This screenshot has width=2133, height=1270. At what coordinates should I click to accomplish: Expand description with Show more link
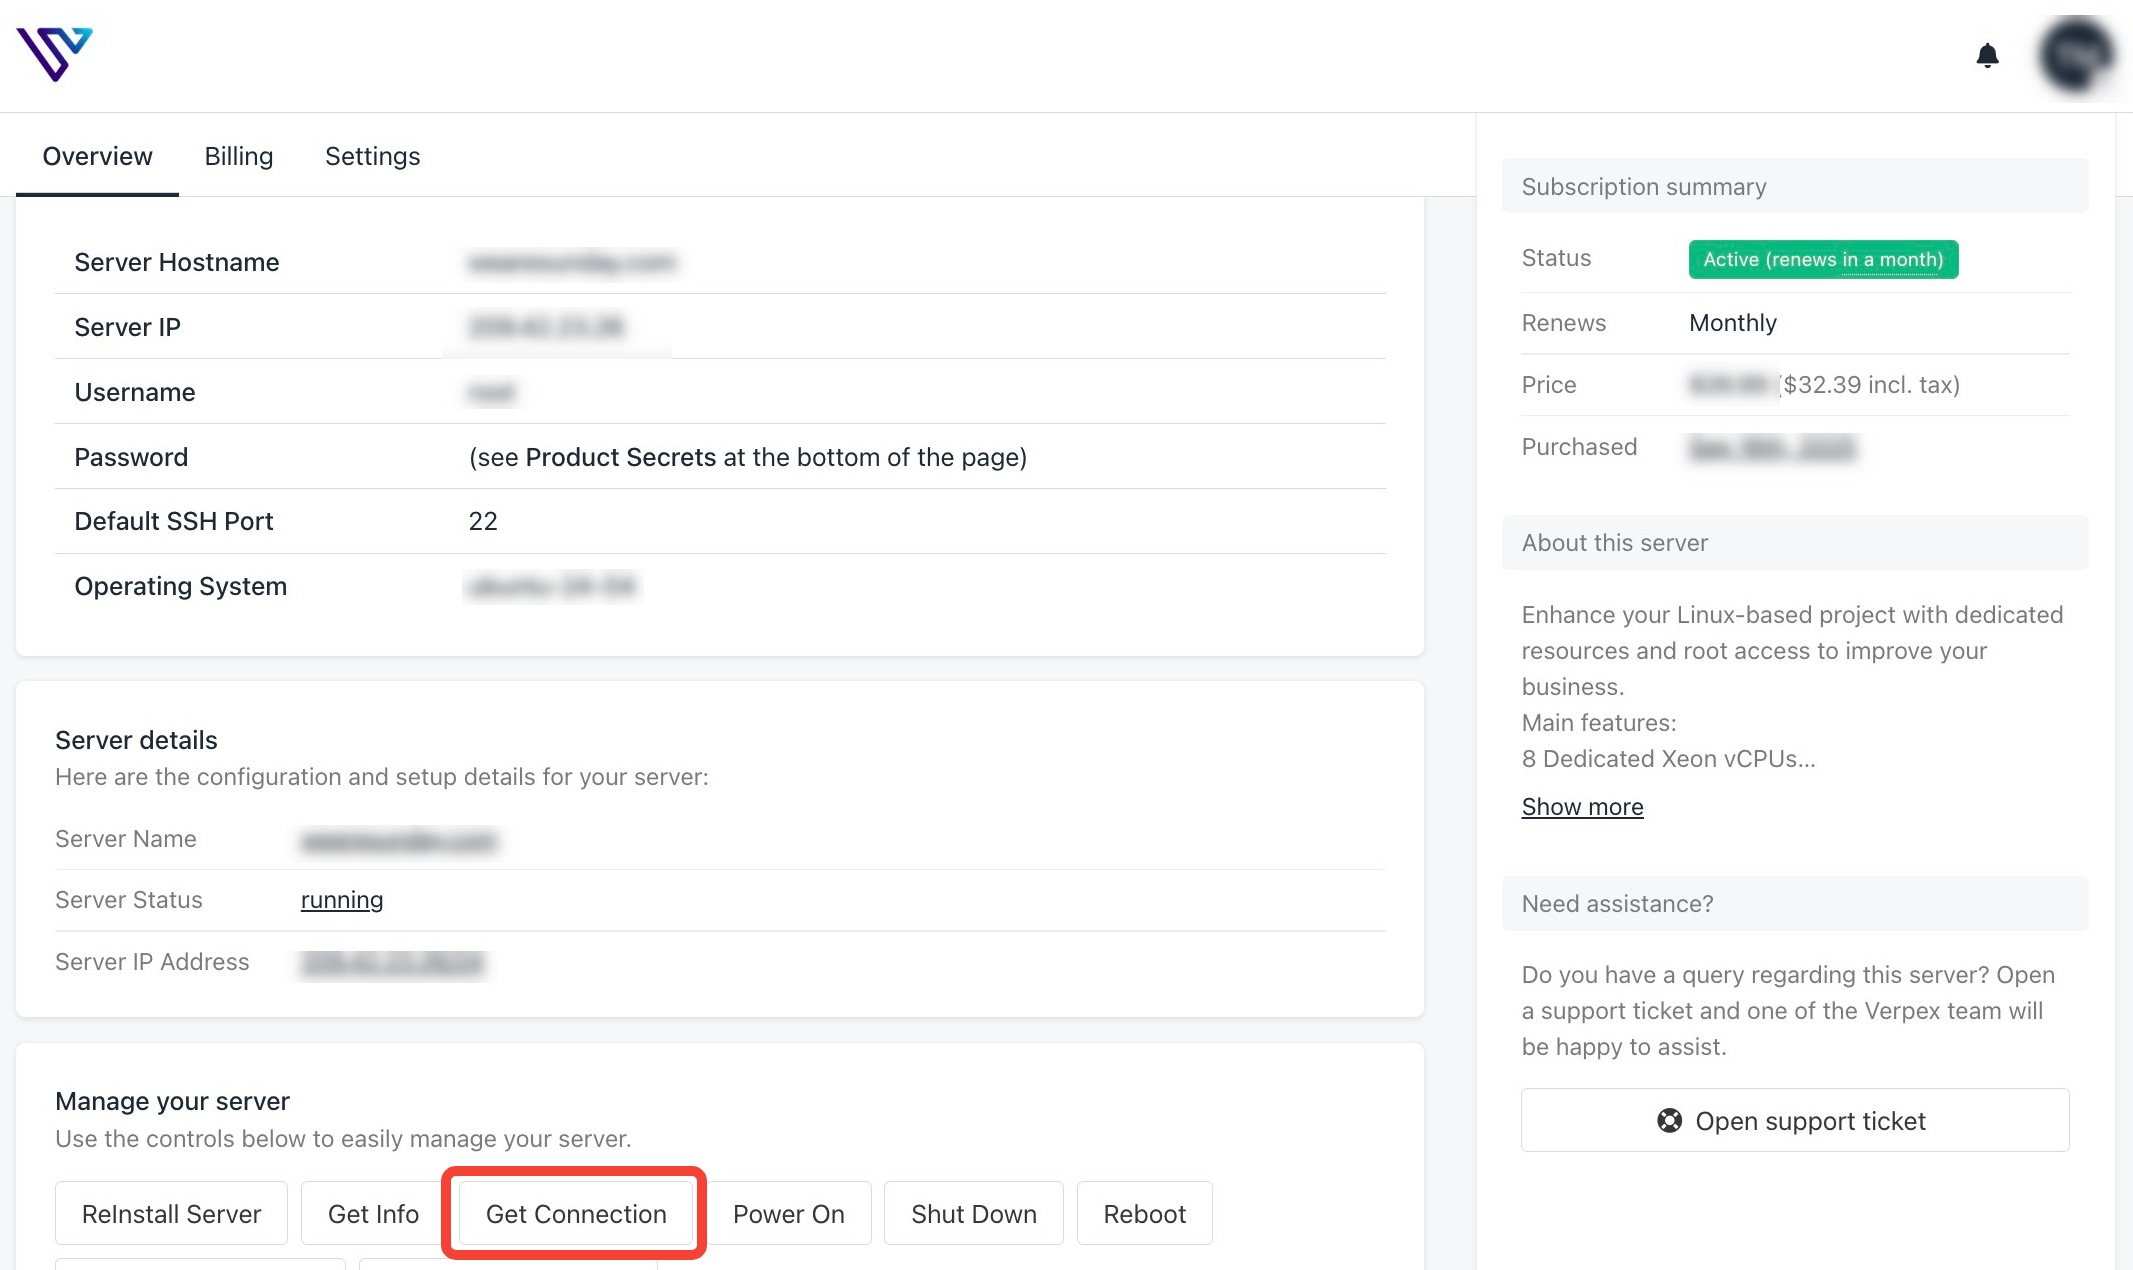[x=1582, y=806]
